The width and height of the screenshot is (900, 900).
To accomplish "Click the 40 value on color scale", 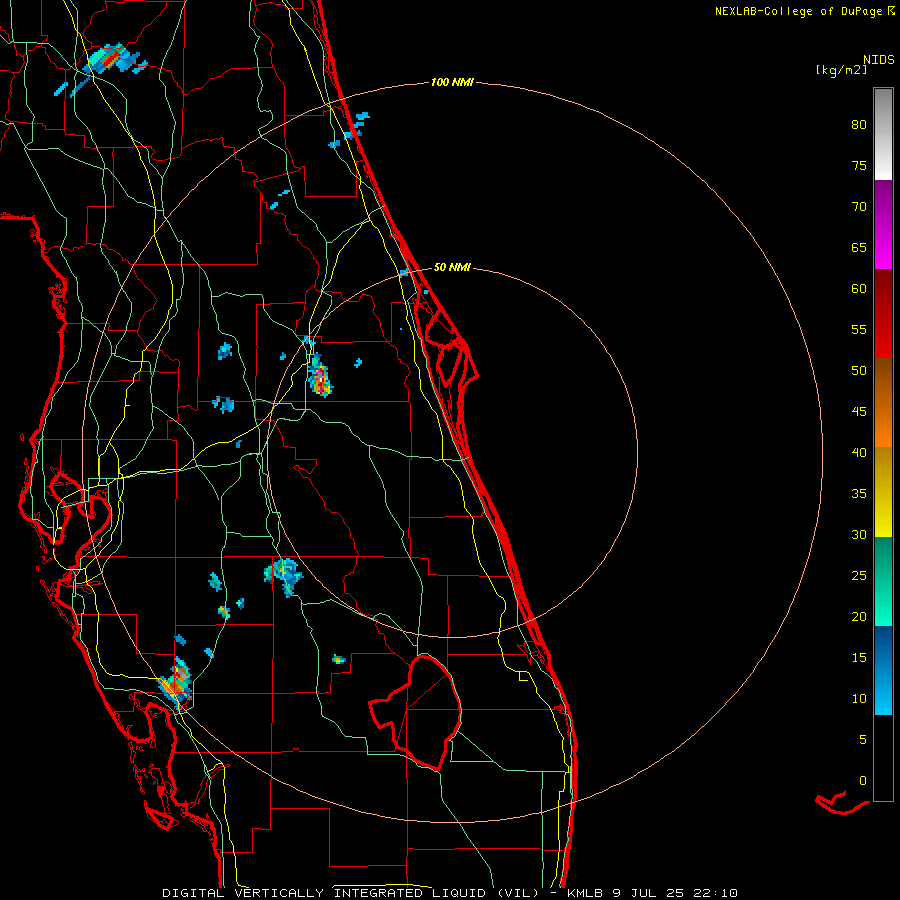I will tap(859, 452).
